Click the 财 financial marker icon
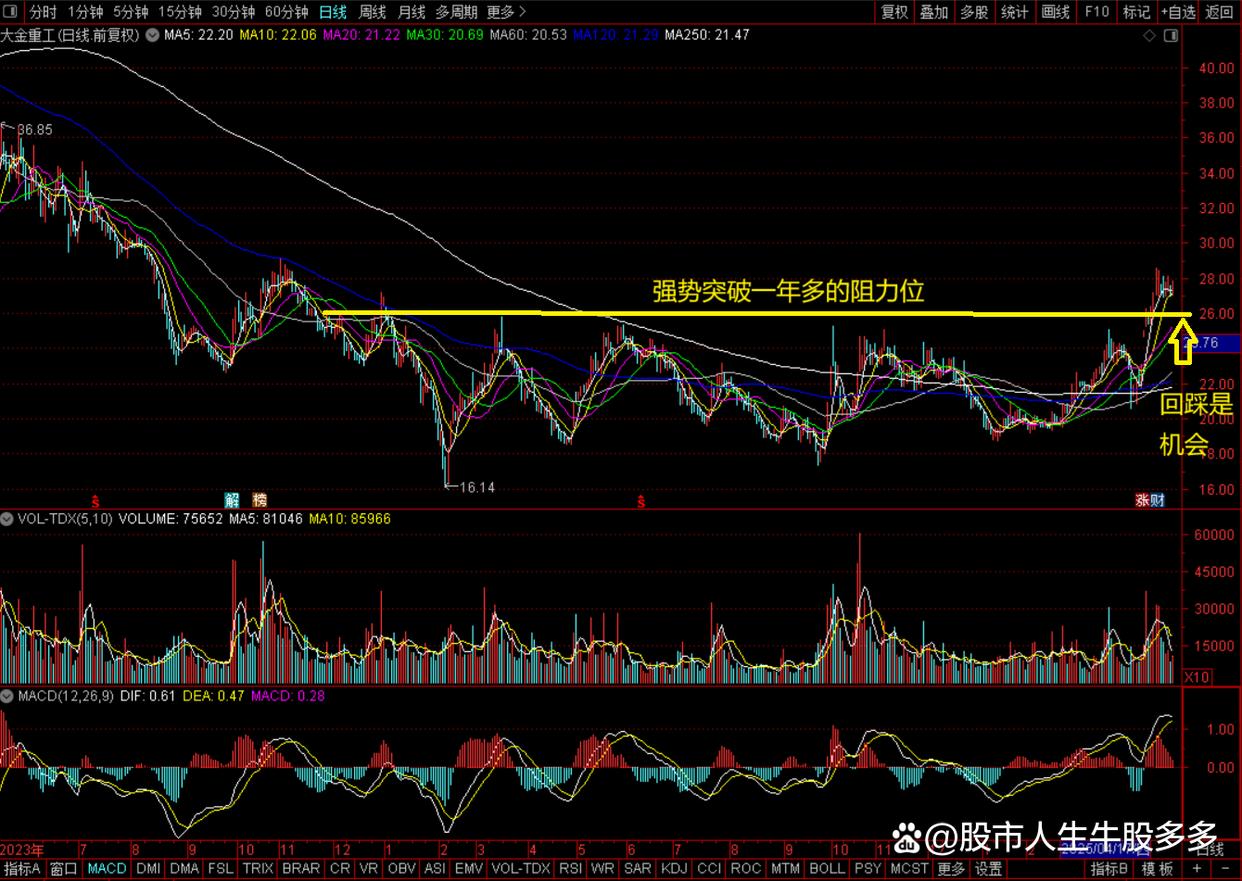1242x881 pixels. pyautogui.click(x=1157, y=500)
